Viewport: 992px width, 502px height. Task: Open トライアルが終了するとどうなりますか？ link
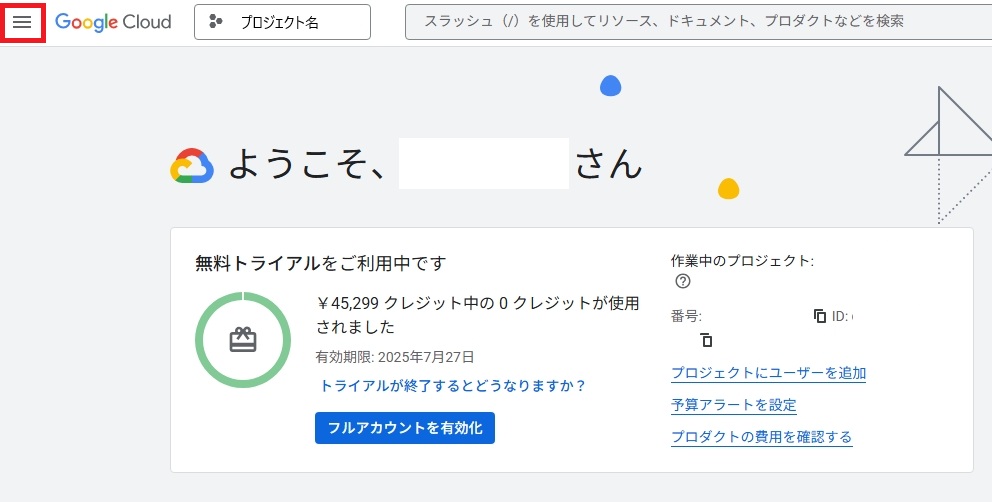coord(452,385)
